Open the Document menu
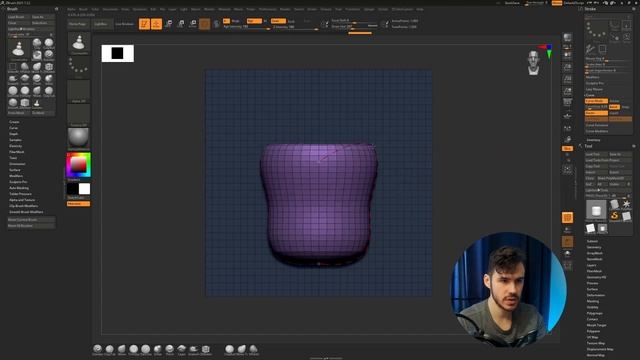640x360 pixels. 110,9
